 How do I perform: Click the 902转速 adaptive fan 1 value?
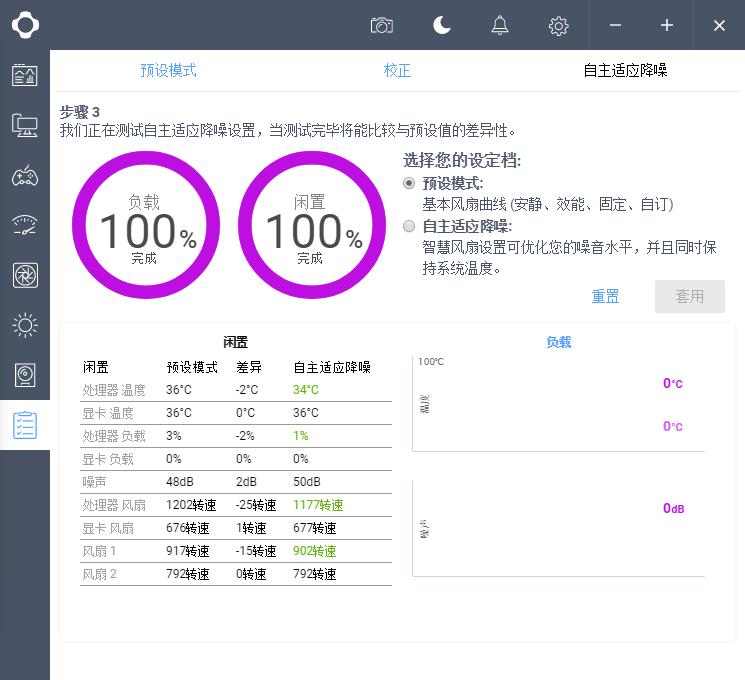tap(315, 551)
